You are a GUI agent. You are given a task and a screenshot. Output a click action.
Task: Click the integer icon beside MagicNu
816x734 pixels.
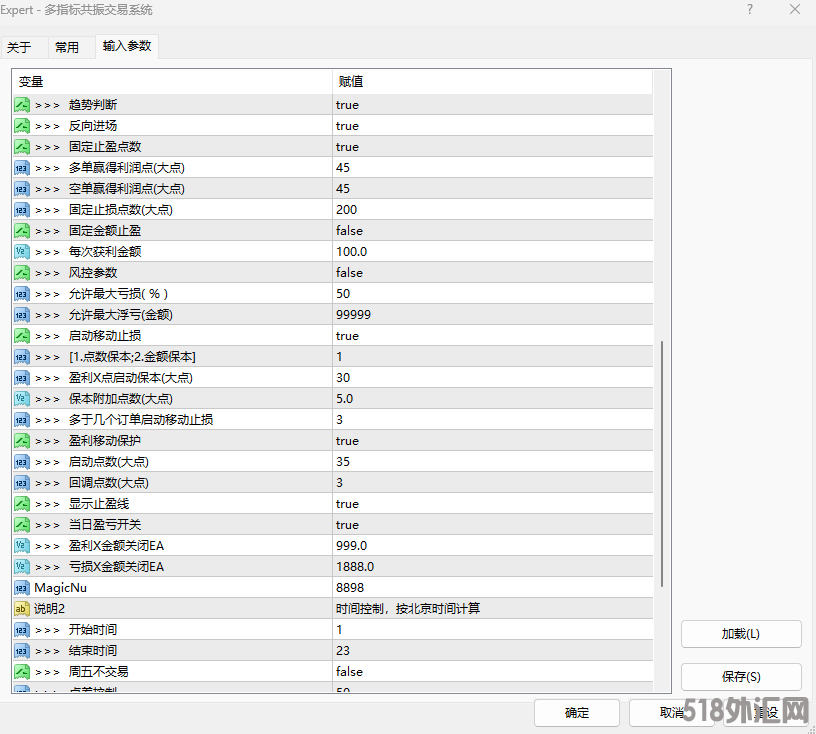point(22,588)
